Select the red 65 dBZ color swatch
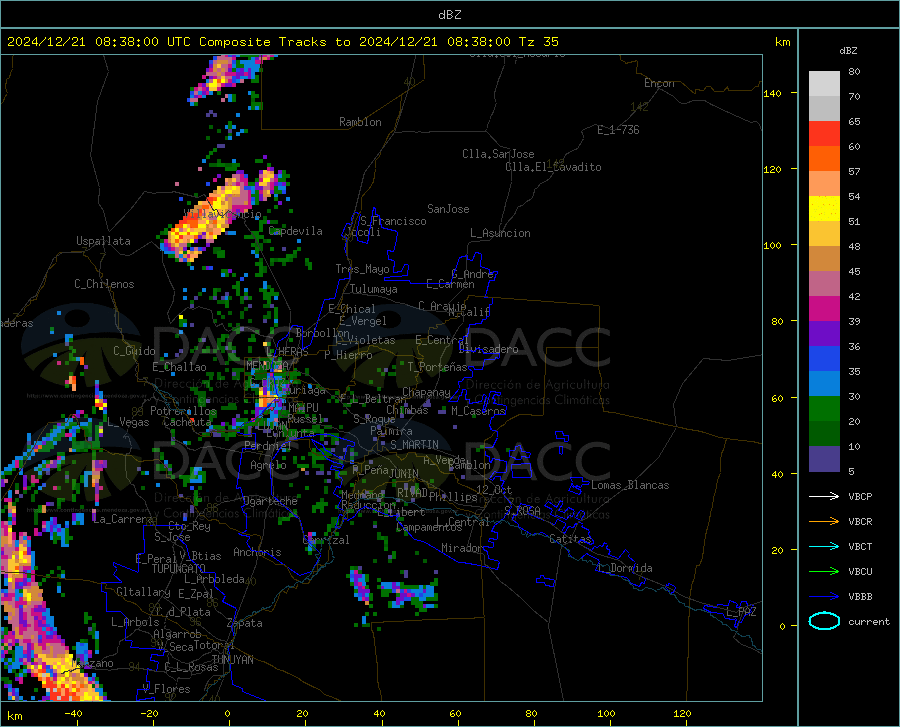 click(824, 134)
